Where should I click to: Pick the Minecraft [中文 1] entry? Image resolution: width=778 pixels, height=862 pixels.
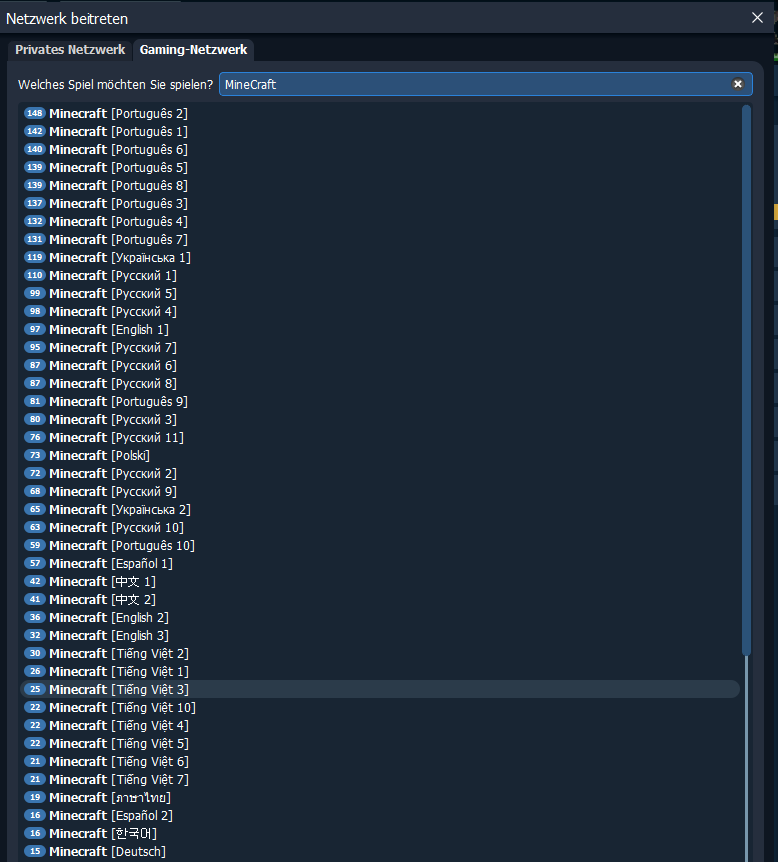pos(380,582)
